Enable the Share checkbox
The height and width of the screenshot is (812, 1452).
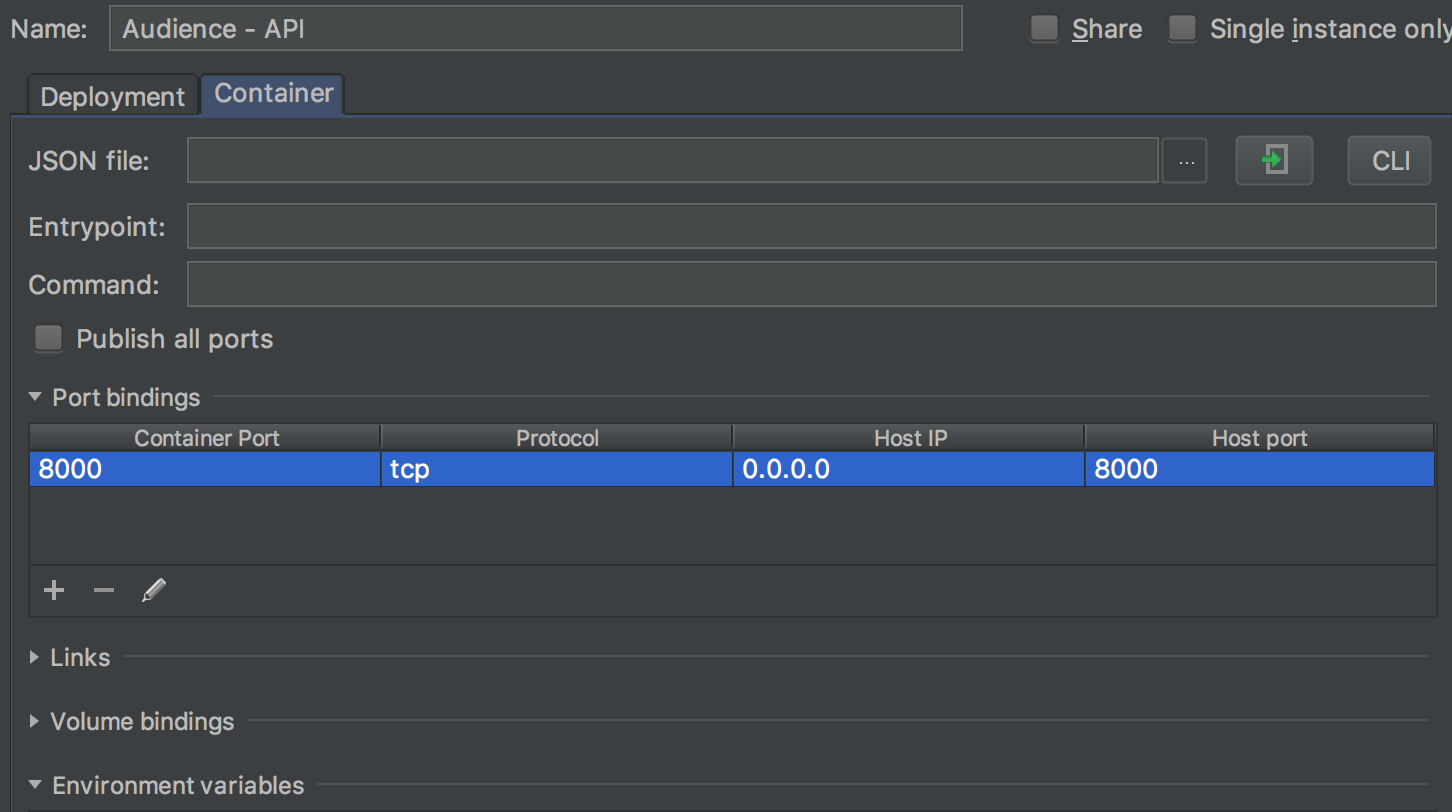(1045, 29)
